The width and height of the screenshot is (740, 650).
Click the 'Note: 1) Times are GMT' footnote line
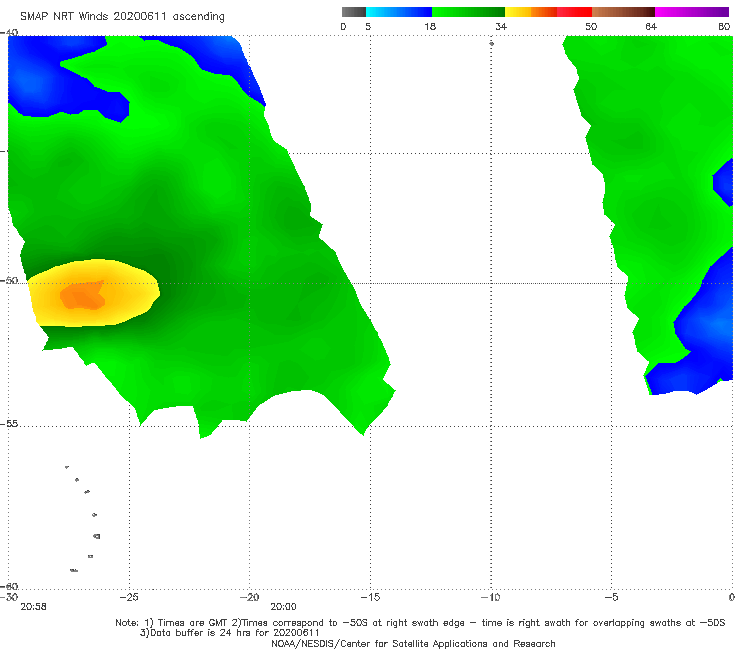(420, 623)
